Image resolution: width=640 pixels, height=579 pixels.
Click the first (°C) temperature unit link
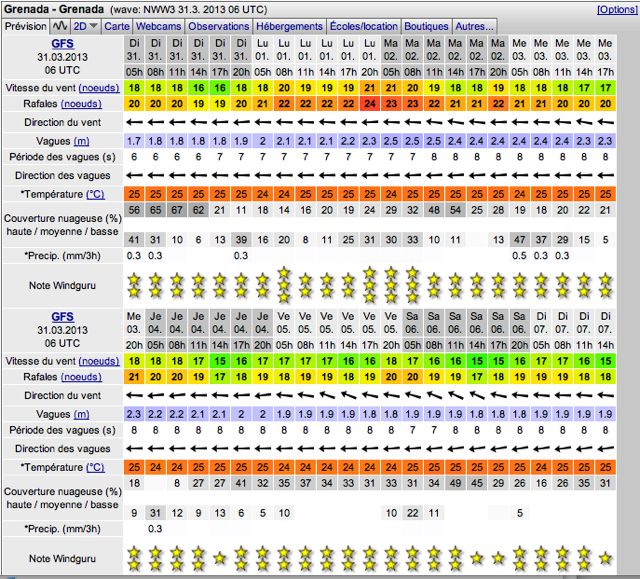[95, 193]
